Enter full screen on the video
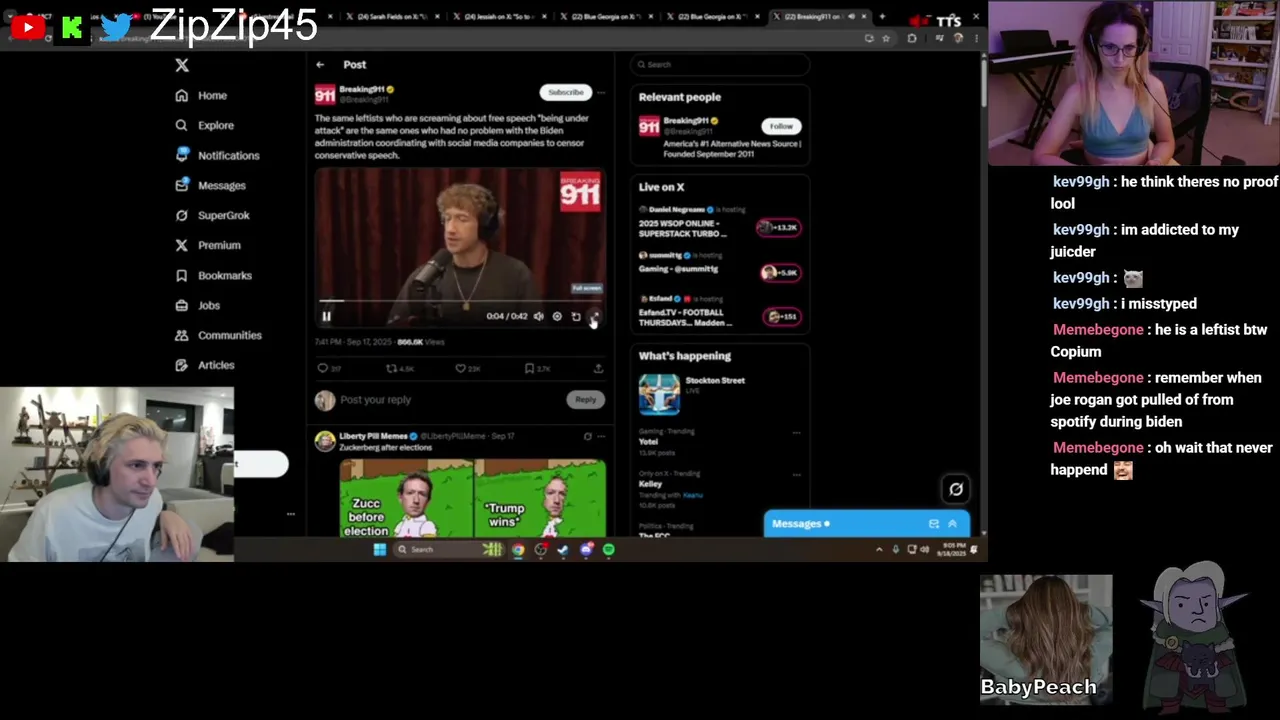The image size is (1280, 720). (x=594, y=316)
